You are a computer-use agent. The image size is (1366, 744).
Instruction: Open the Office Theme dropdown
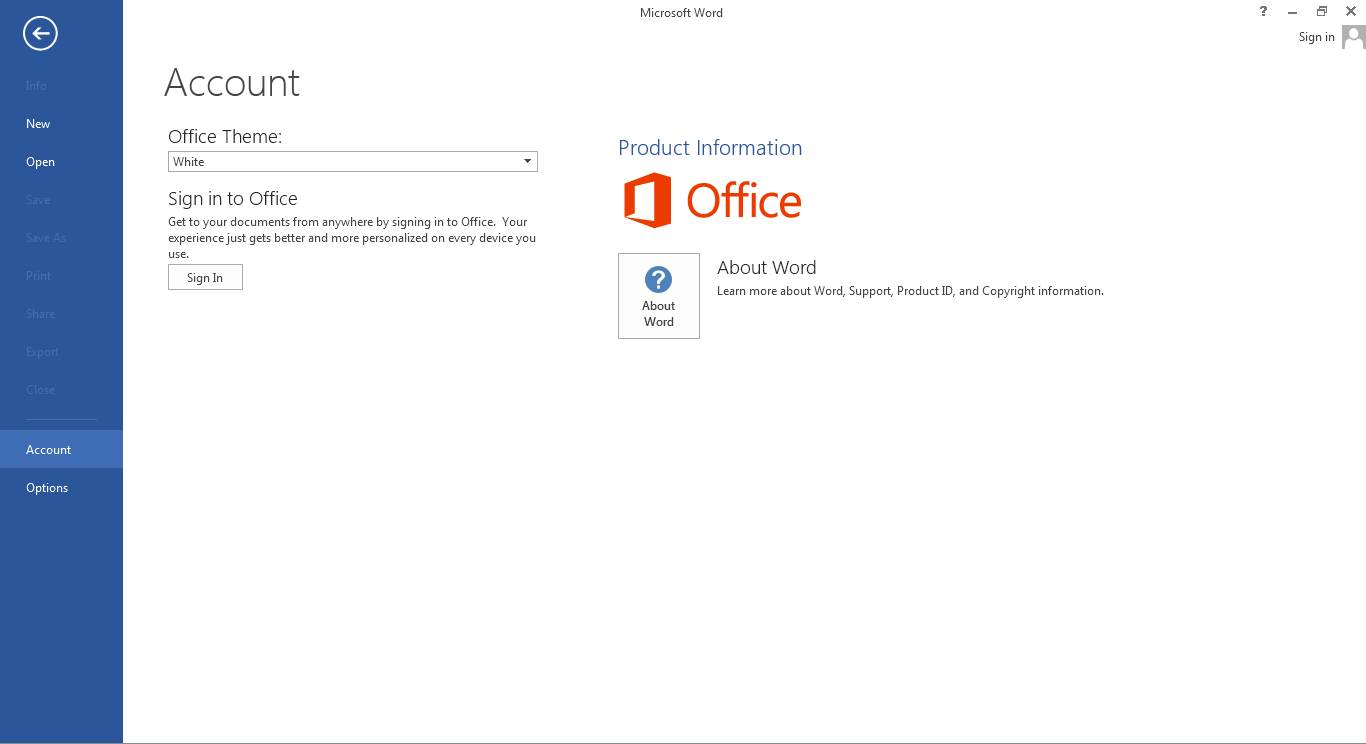pyautogui.click(x=352, y=162)
